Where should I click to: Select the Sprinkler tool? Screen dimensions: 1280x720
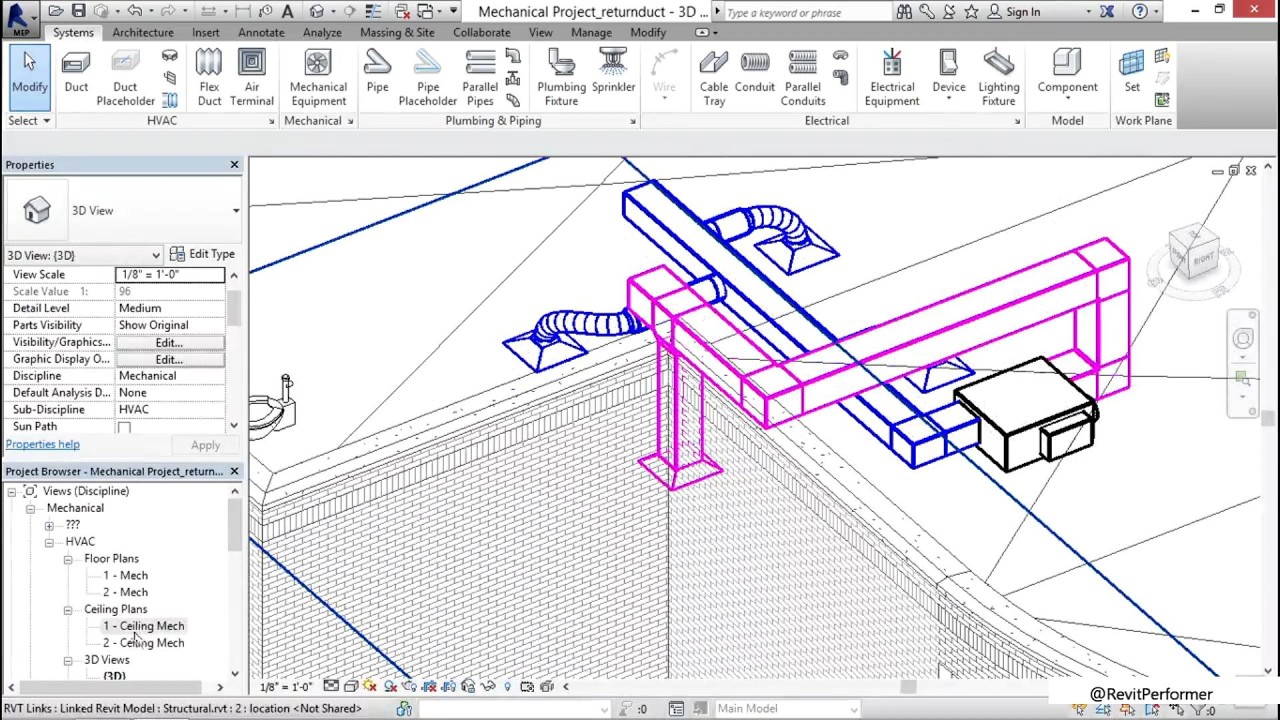click(613, 72)
